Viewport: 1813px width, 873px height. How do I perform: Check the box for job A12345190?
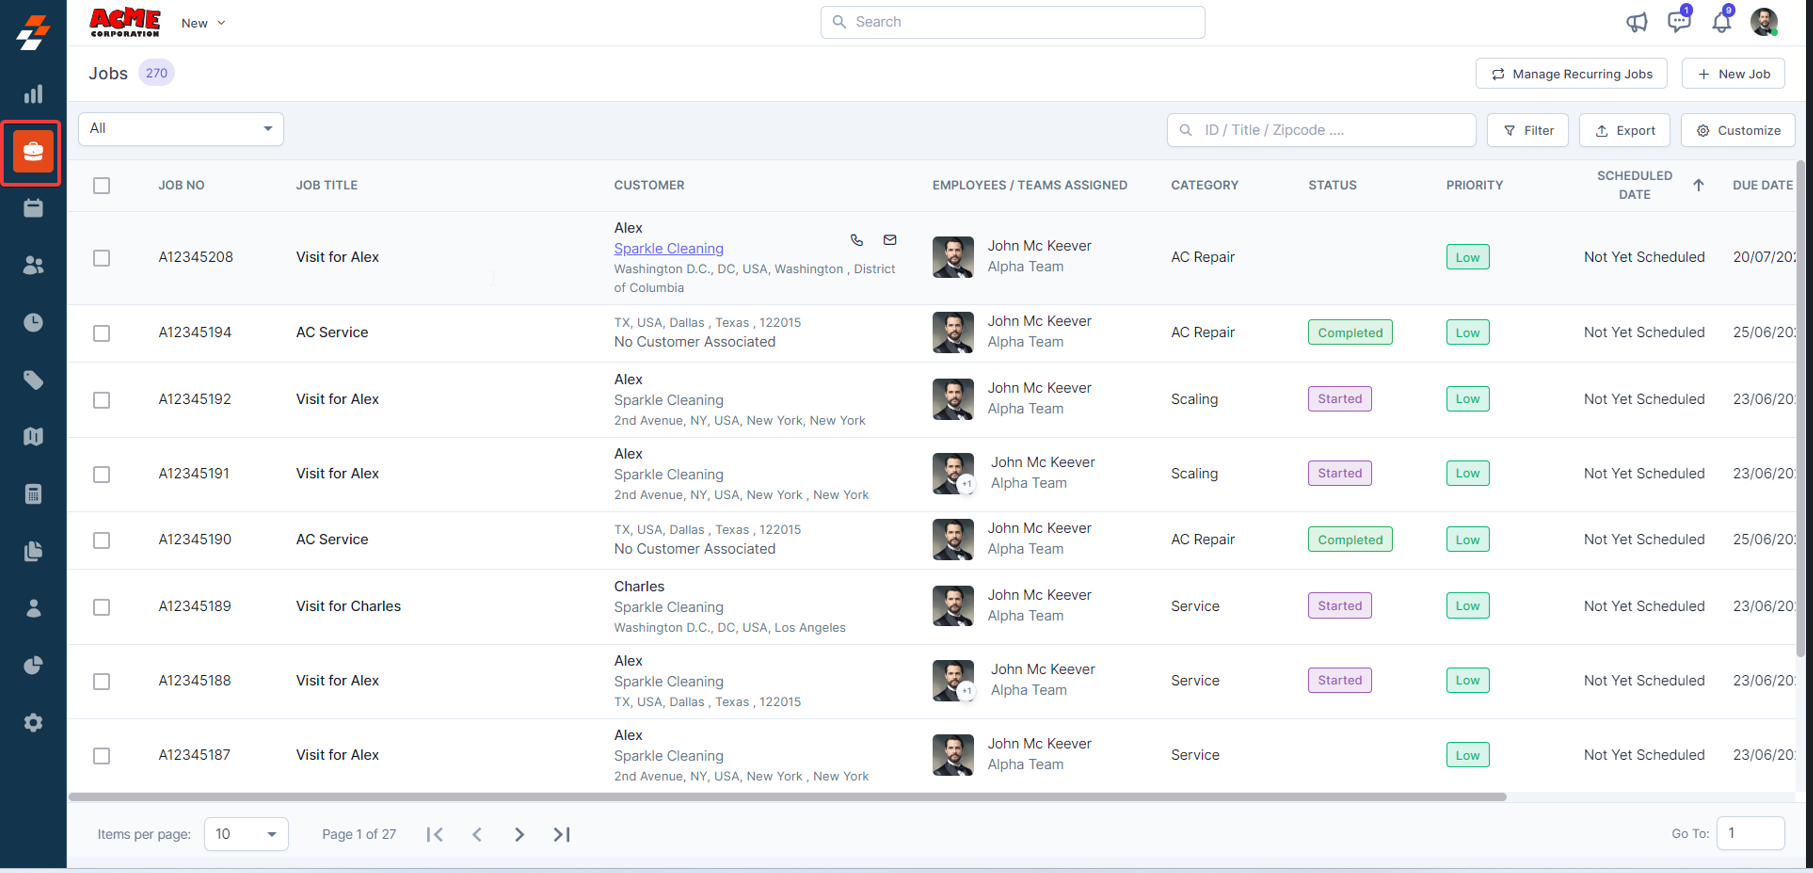102,540
